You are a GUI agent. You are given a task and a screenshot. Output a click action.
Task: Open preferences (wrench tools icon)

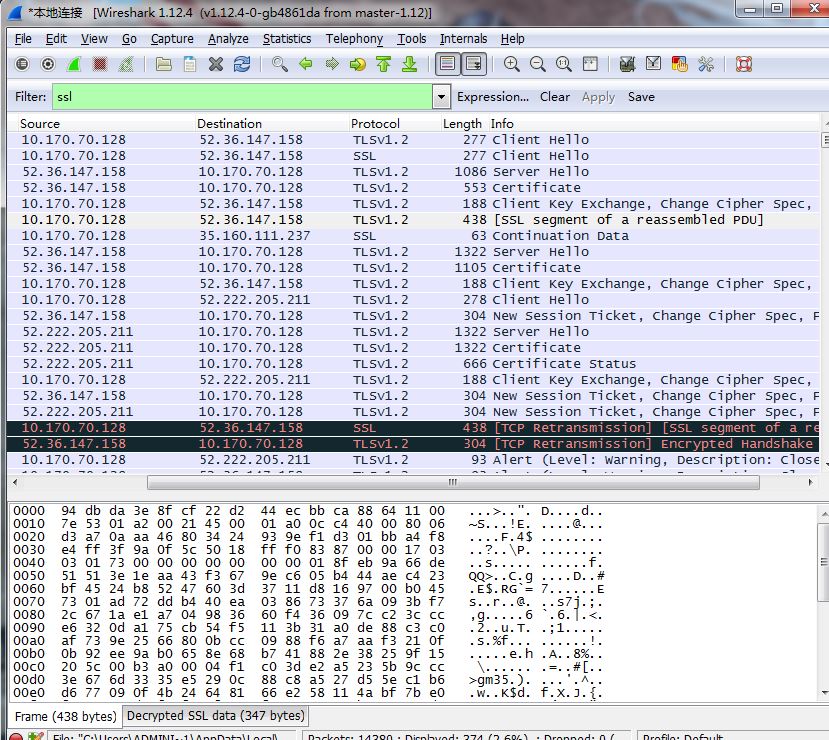click(x=706, y=64)
